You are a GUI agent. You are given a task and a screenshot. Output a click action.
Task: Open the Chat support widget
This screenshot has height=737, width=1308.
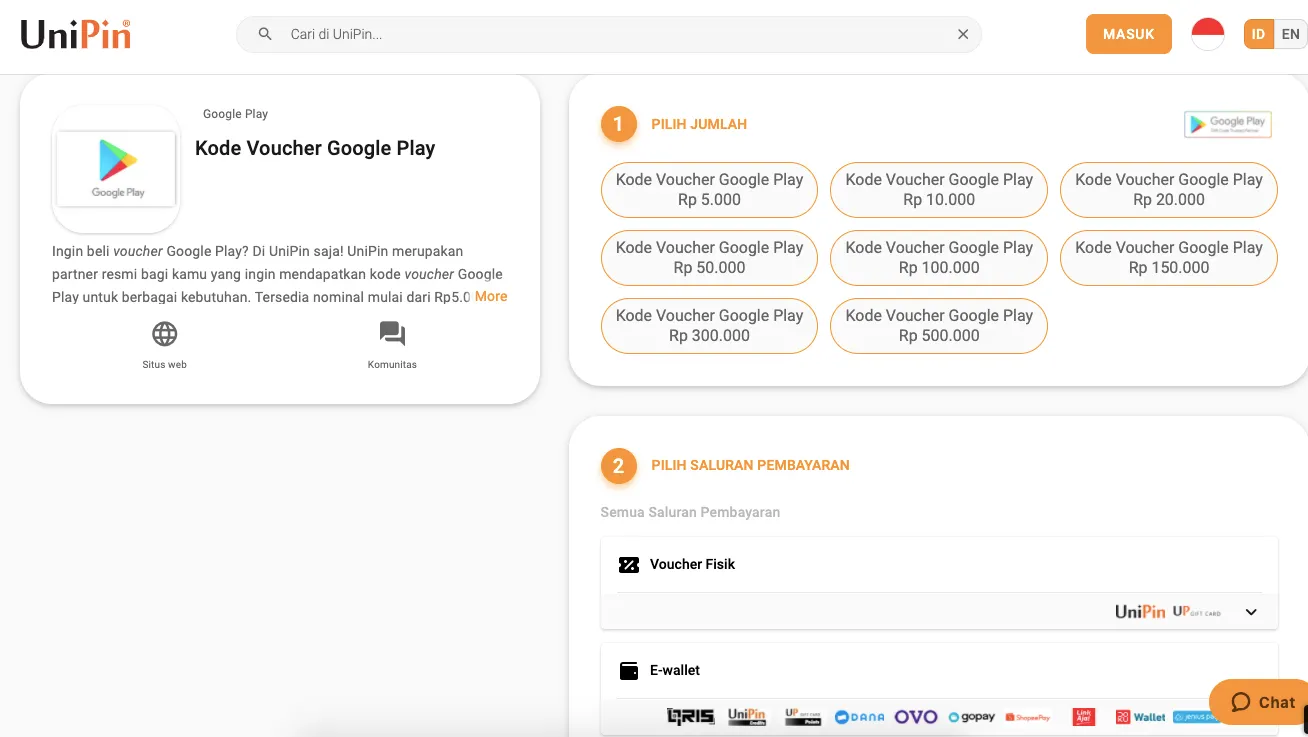[x=1262, y=702]
